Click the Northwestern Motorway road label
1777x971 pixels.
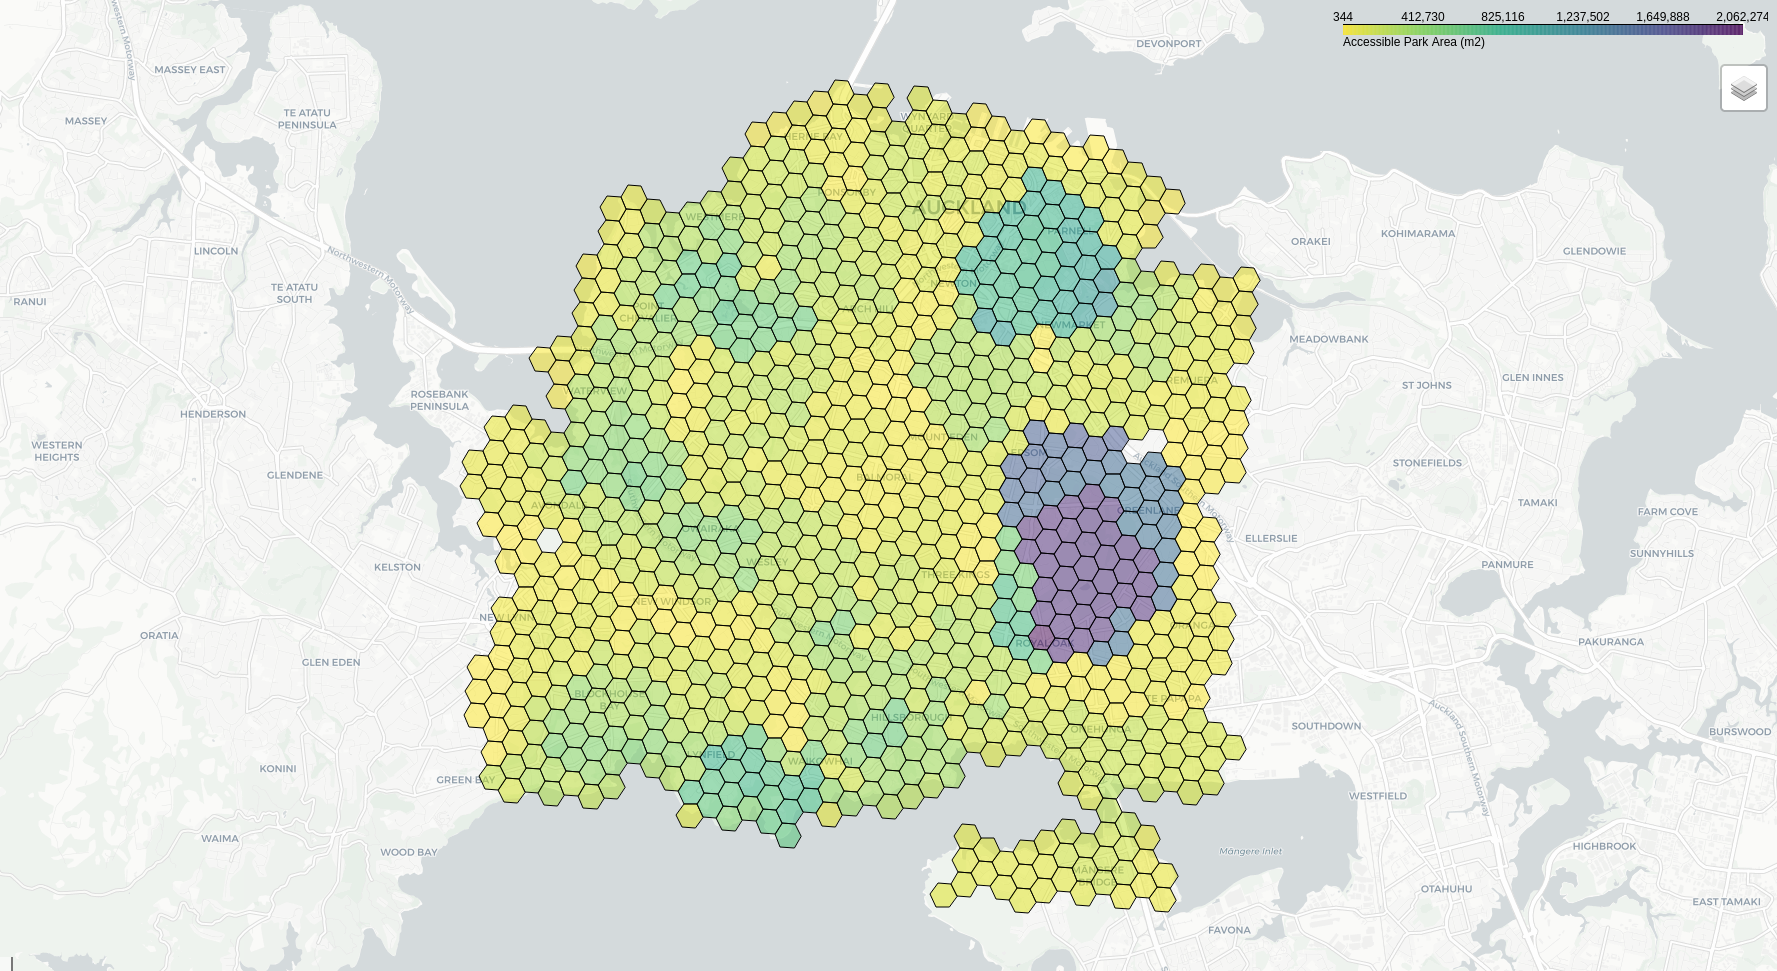(x=371, y=279)
